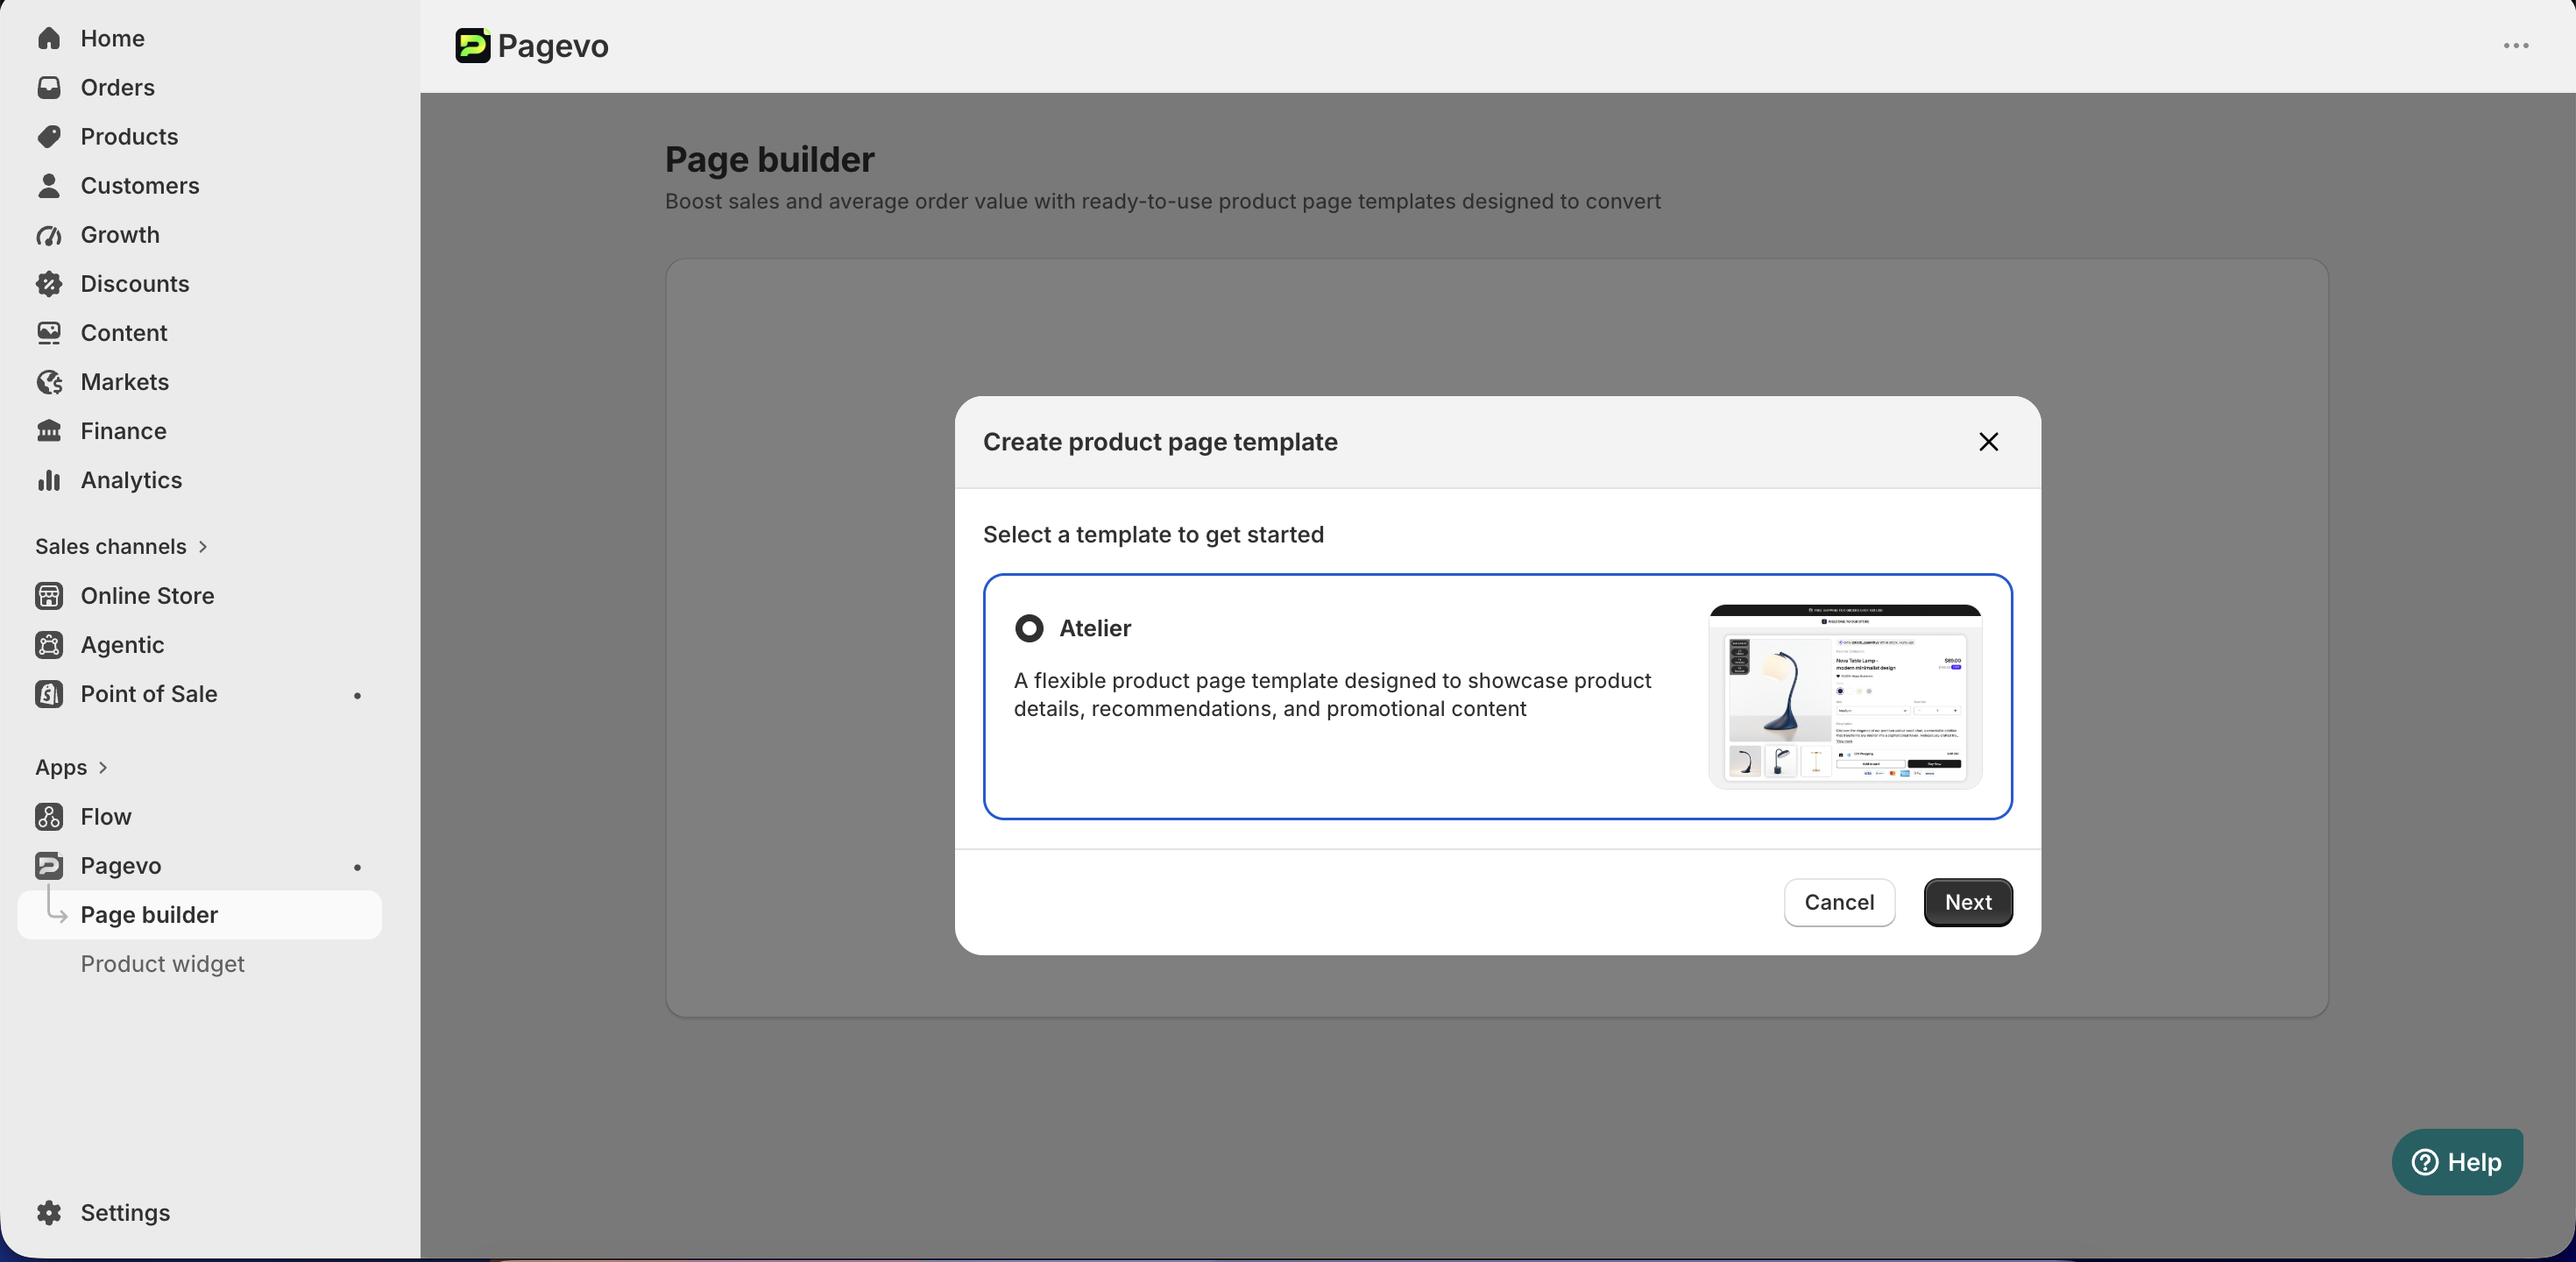Click the Point of Sale icon
2576x1262 pixels.
click(x=49, y=693)
